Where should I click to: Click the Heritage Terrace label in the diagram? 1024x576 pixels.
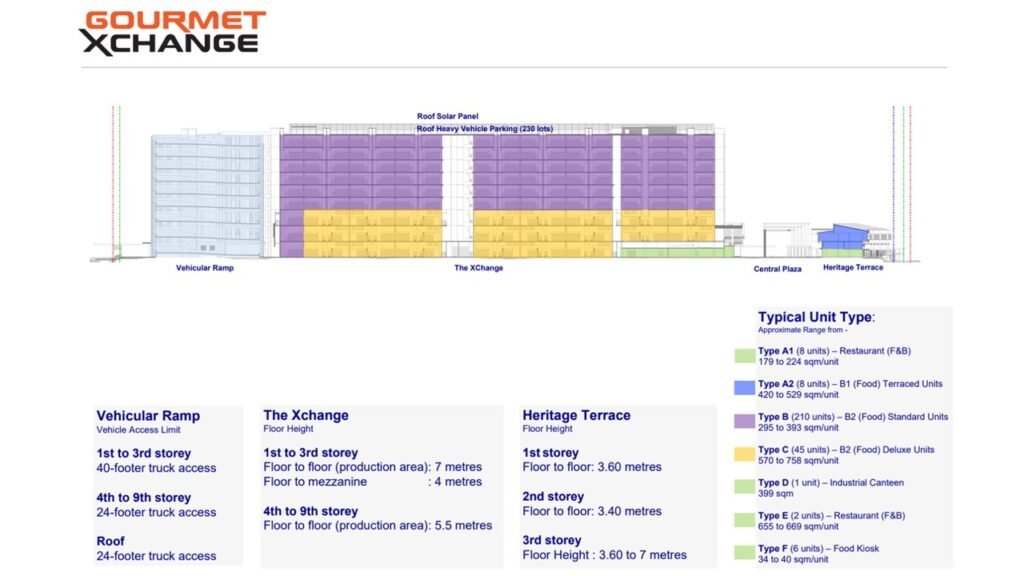[852, 268]
